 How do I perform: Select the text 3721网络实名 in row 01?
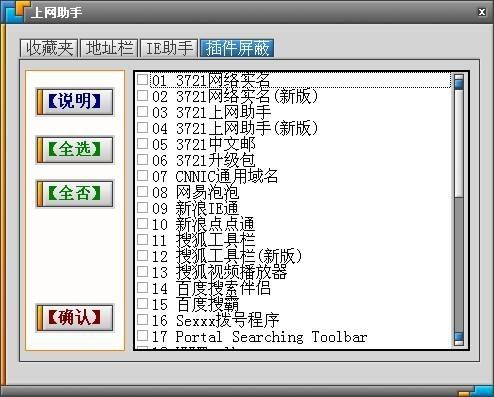point(223,80)
